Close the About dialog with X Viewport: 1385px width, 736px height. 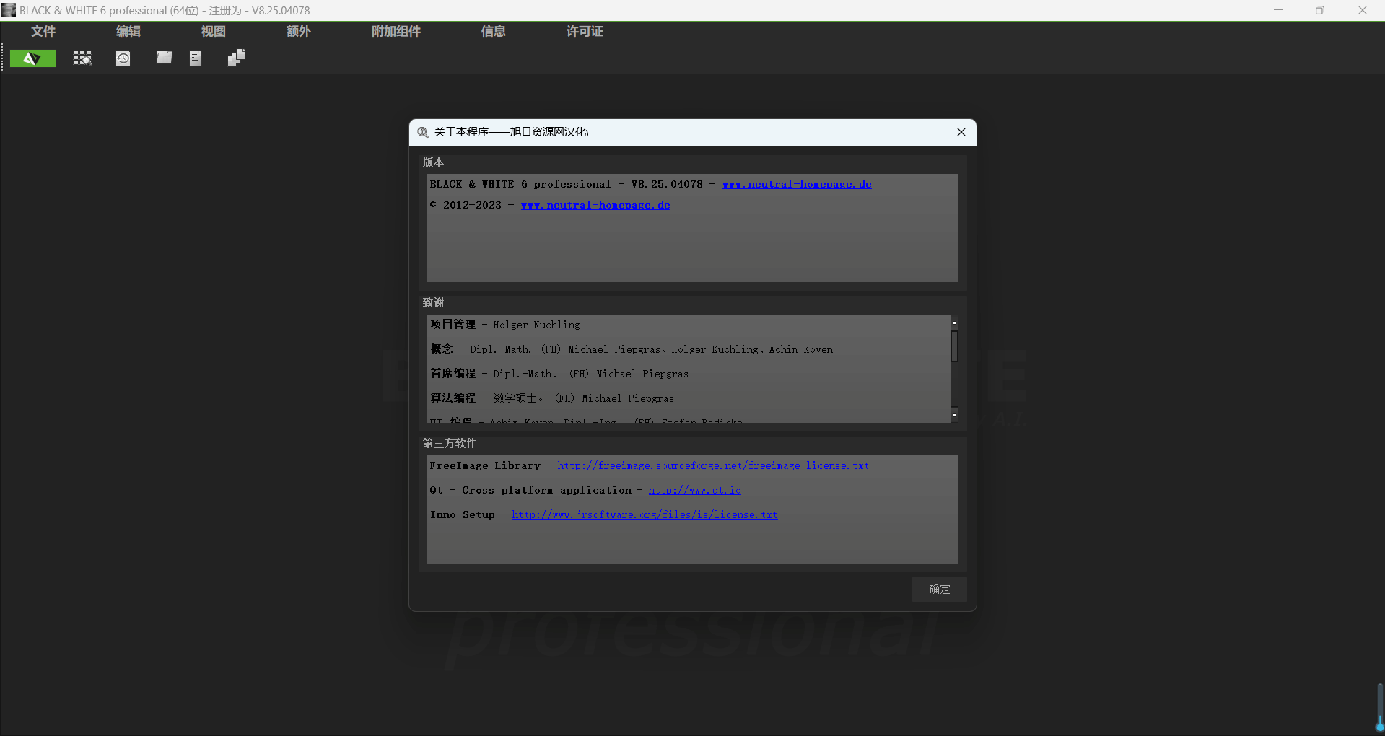click(x=961, y=132)
